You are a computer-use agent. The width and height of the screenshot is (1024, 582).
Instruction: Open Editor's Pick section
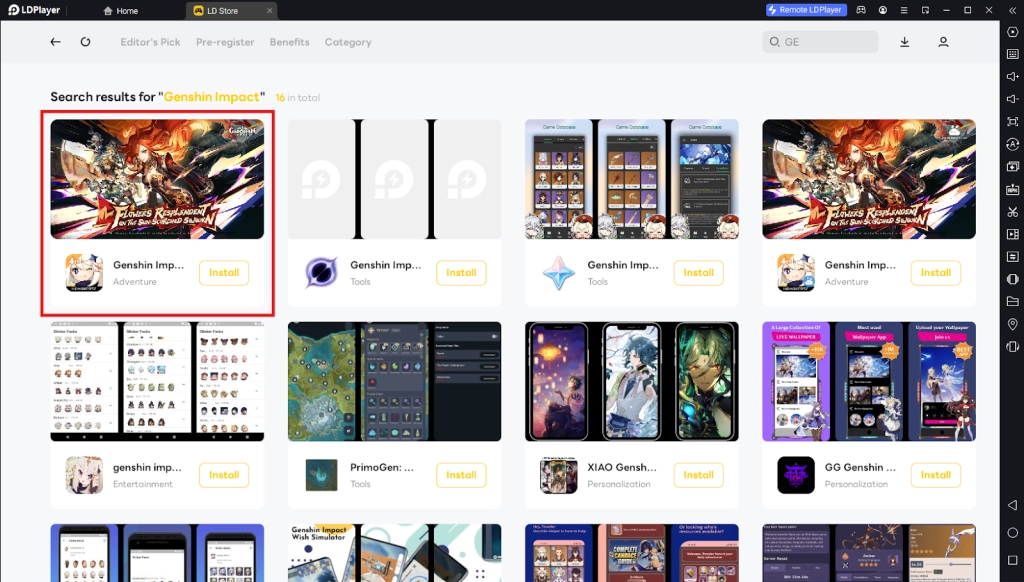tap(150, 42)
